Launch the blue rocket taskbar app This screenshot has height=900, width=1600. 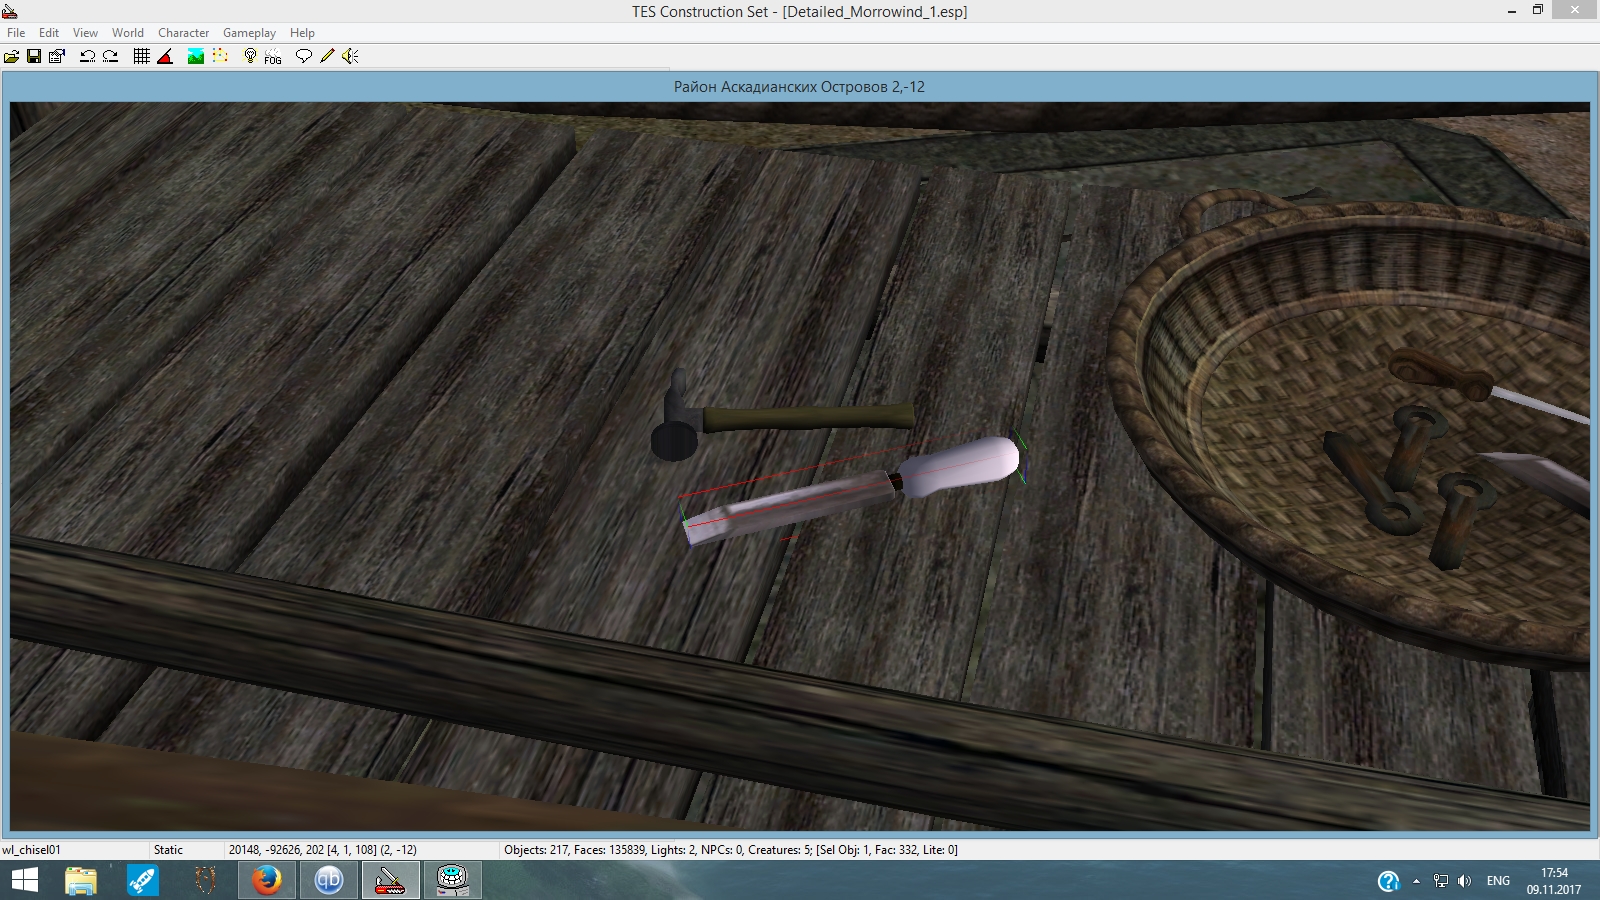142,880
